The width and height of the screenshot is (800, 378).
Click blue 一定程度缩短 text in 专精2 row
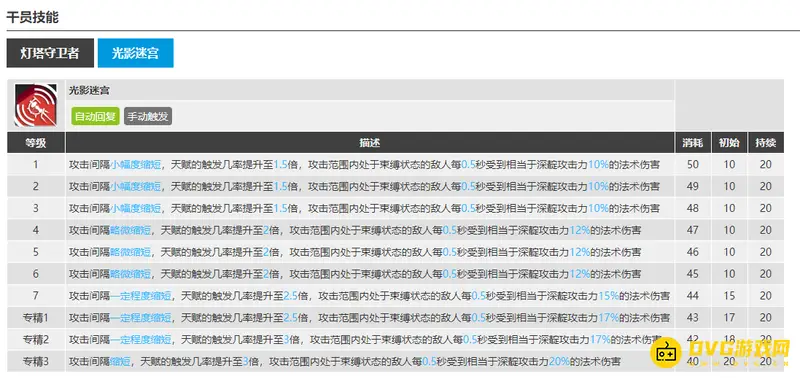[x=141, y=340]
